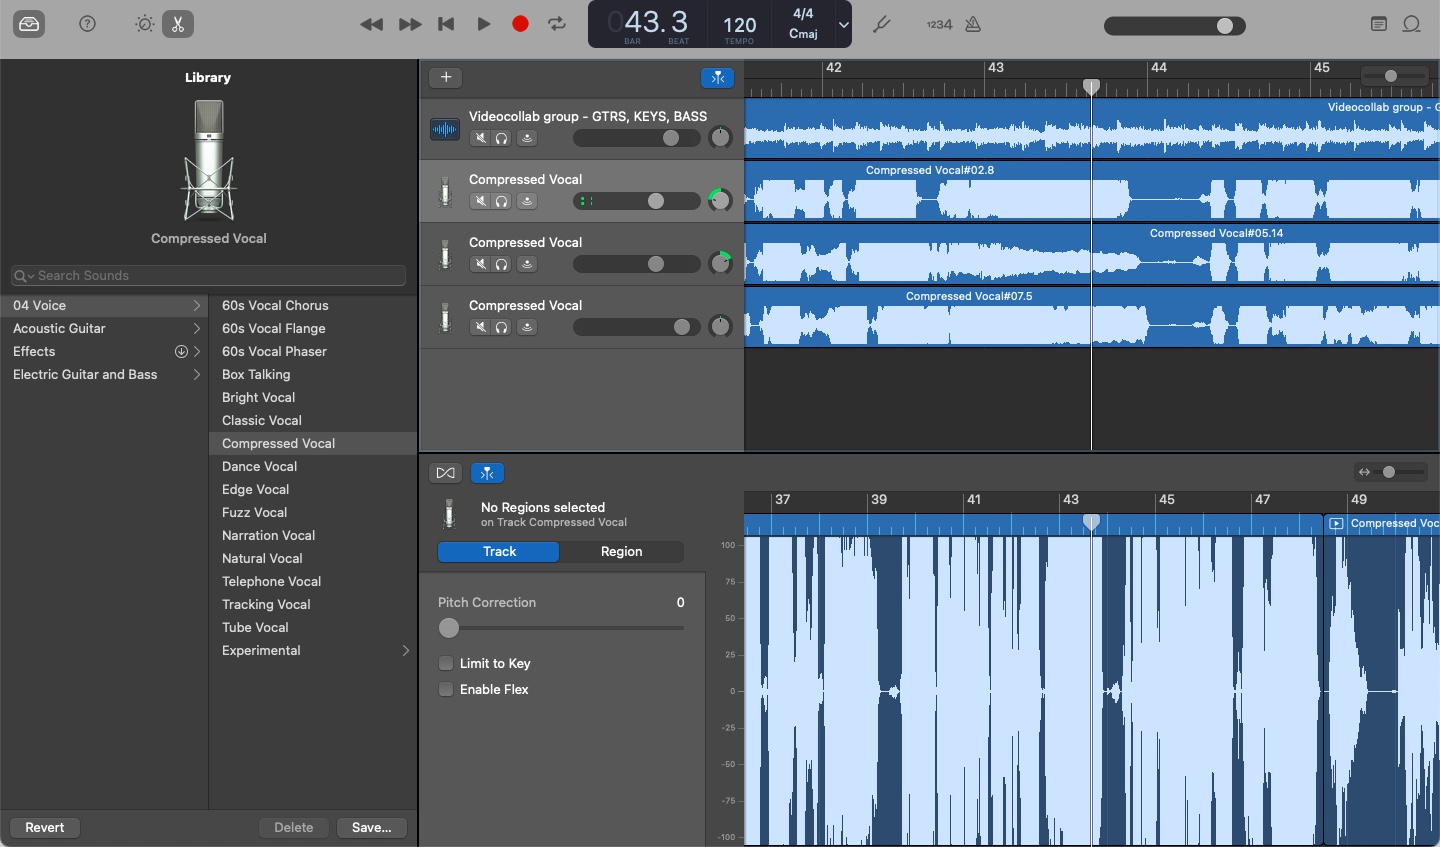Click the 43.3 bar position display

(x=657, y=21)
